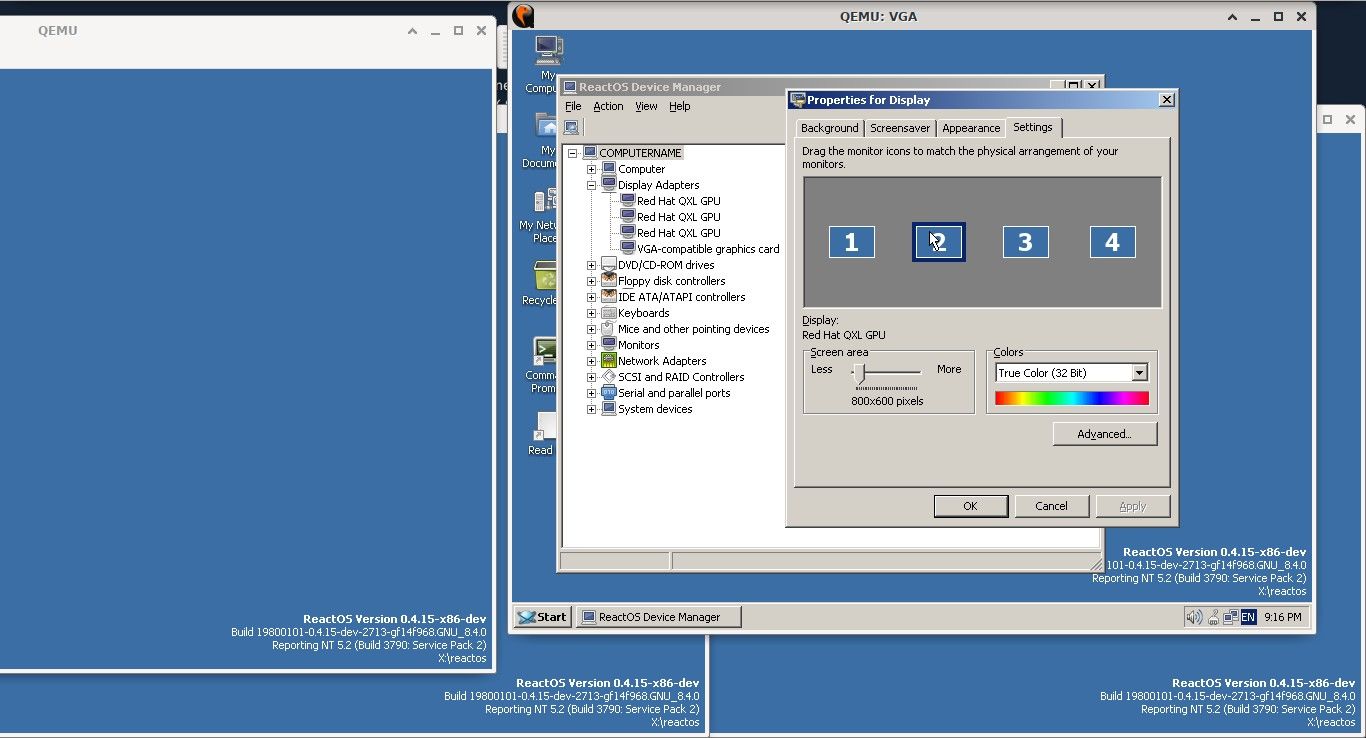Image resolution: width=1366 pixels, height=738 pixels.
Task: Open the Action menu in Device Manager
Action: (x=608, y=106)
